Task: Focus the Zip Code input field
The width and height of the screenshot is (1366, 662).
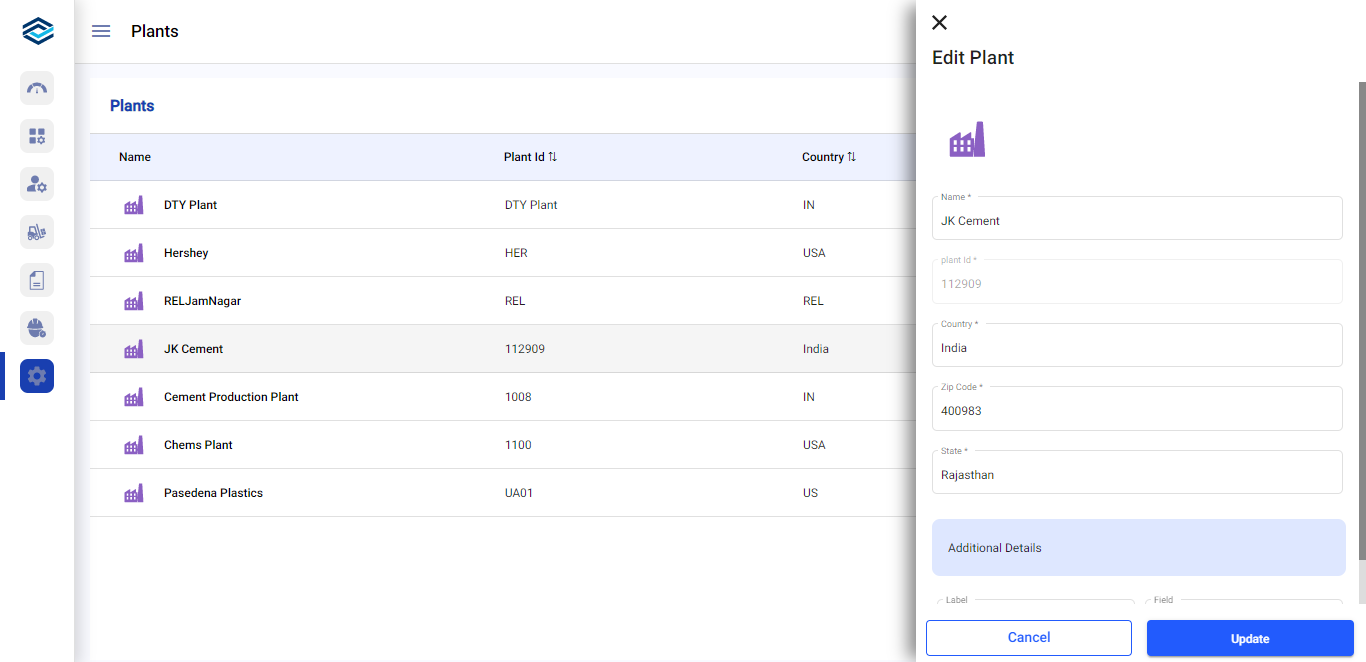Action: (1136, 411)
